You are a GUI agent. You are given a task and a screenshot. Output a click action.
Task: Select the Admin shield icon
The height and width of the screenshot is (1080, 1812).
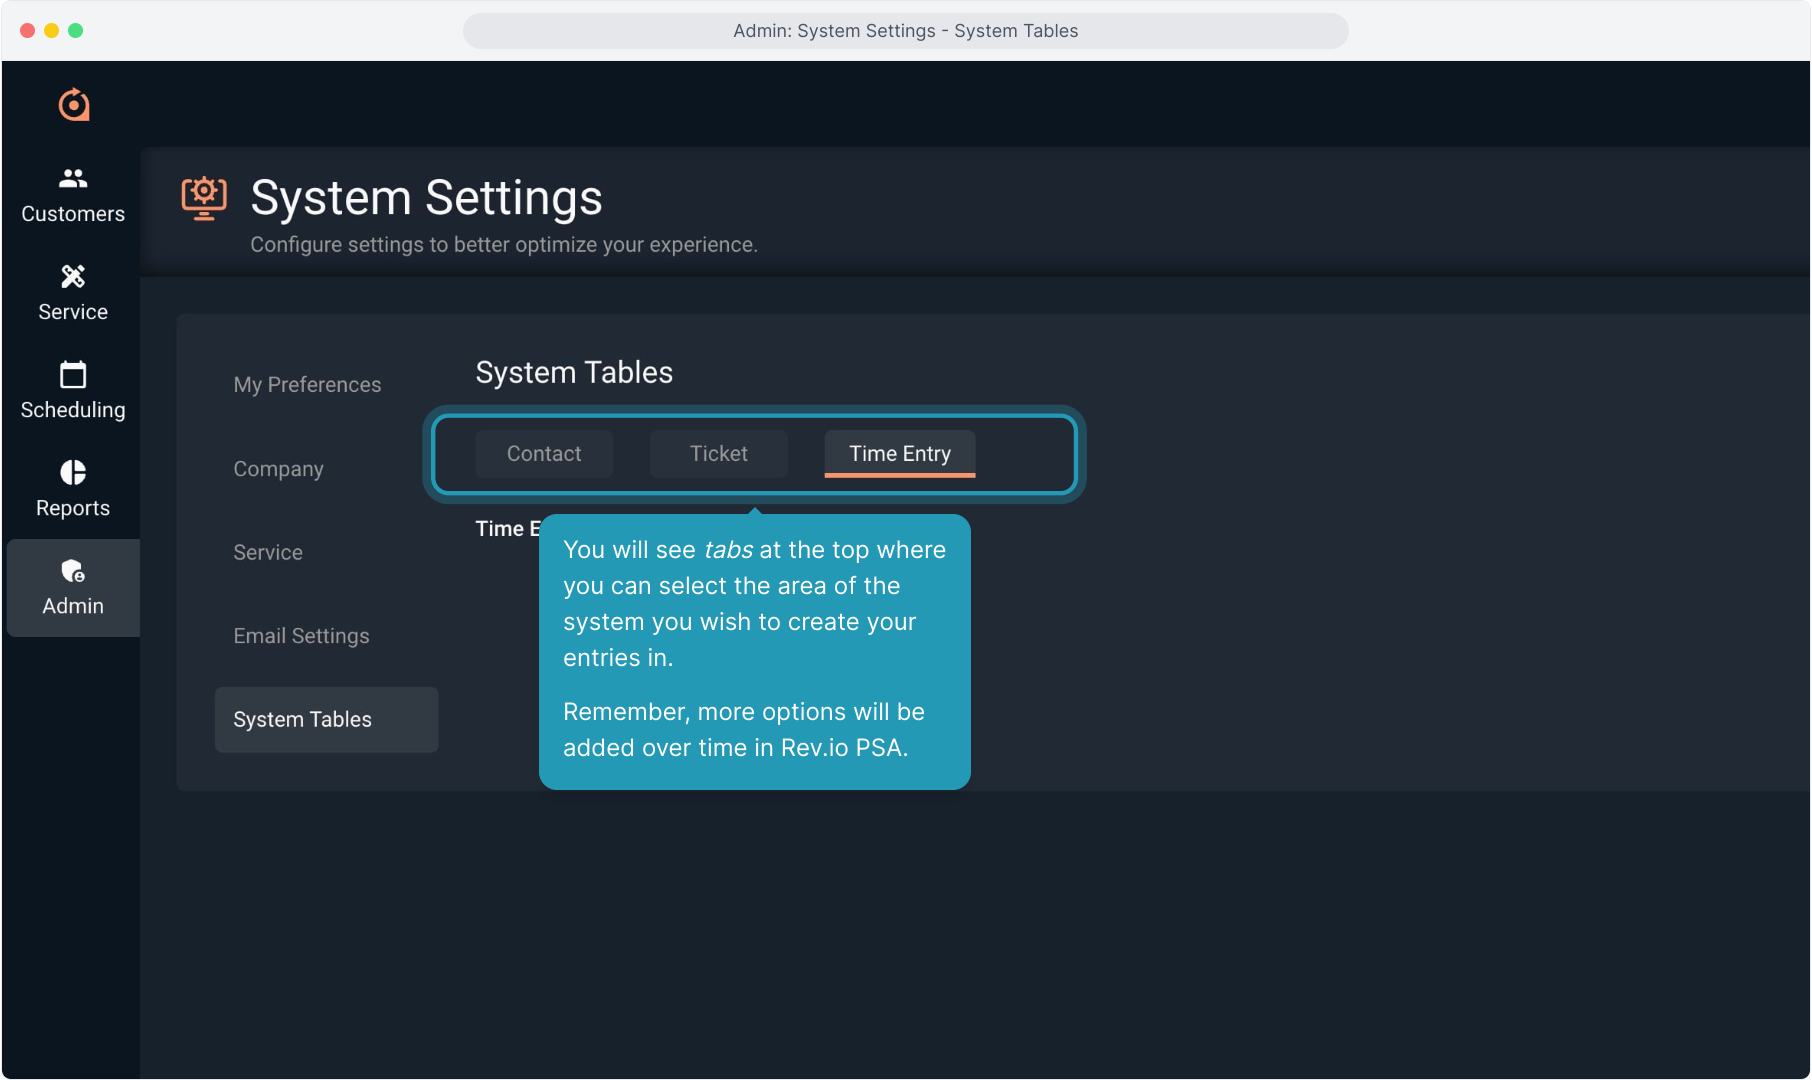(73, 571)
